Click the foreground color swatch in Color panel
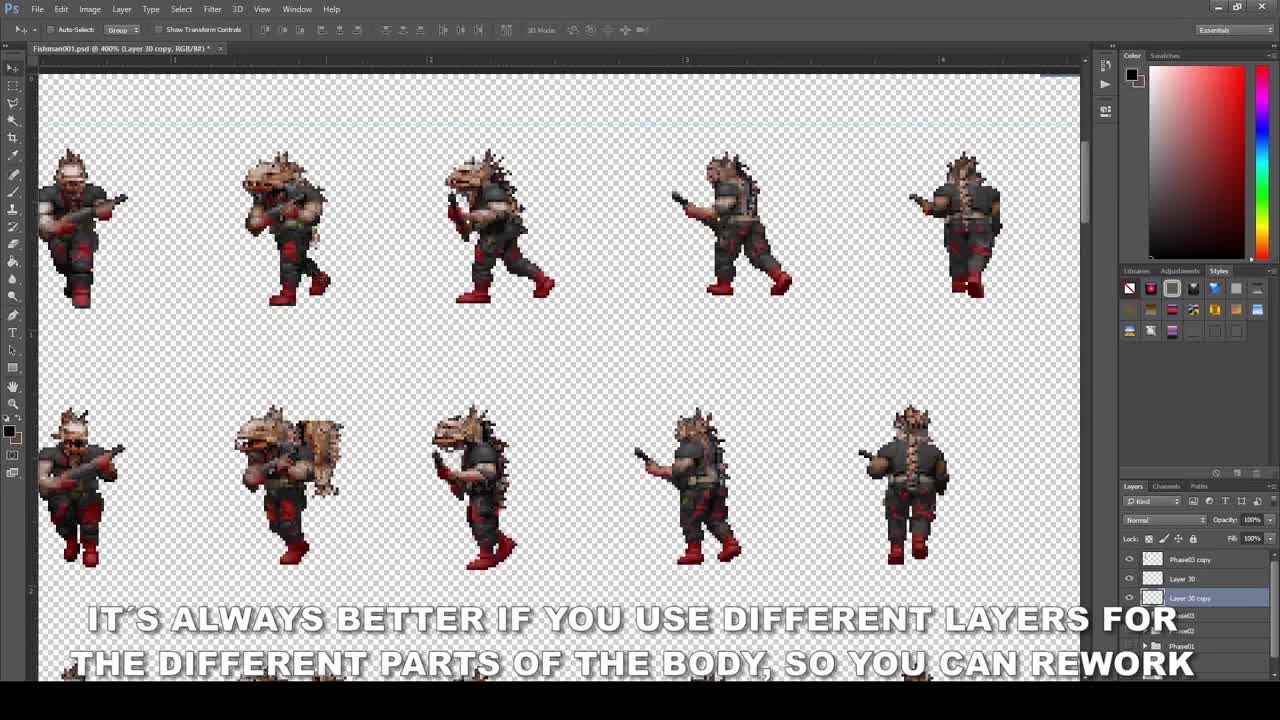The height and width of the screenshot is (720, 1280). click(1131, 75)
